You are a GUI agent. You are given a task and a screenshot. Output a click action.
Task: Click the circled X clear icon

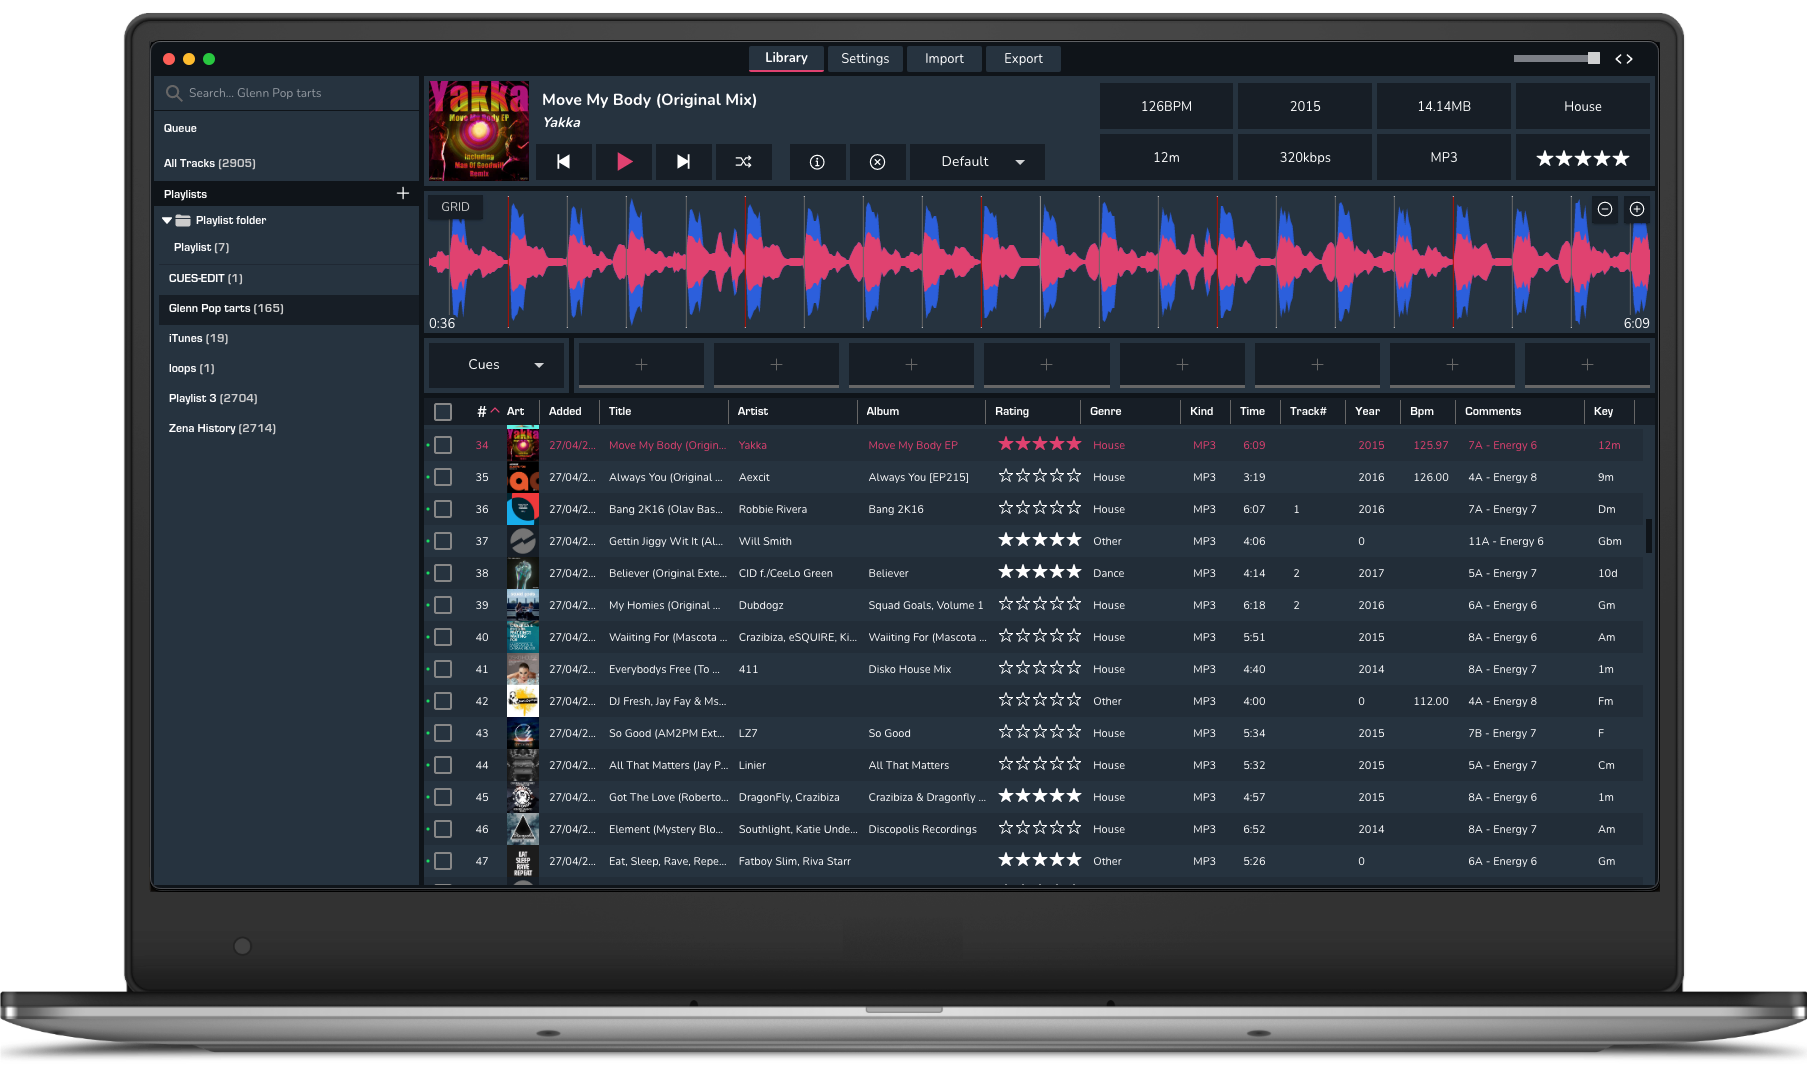coord(877,162)
